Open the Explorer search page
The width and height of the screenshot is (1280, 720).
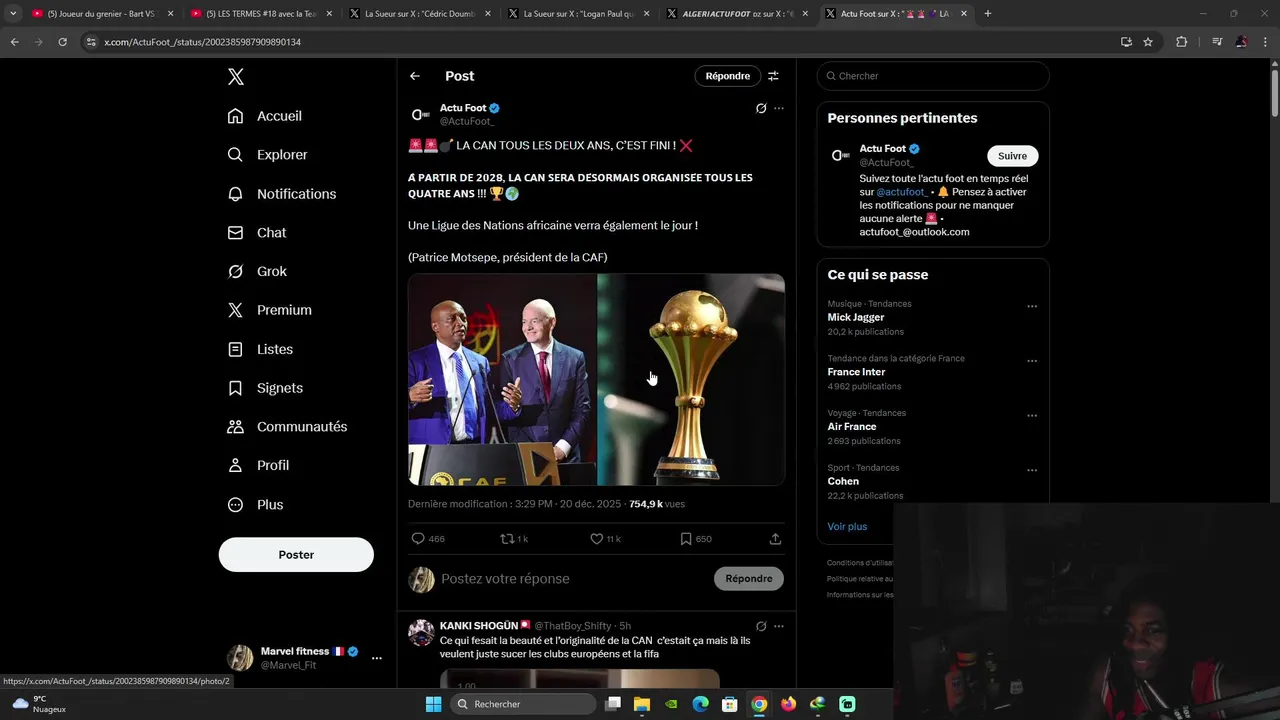click(x=268, y=155)
